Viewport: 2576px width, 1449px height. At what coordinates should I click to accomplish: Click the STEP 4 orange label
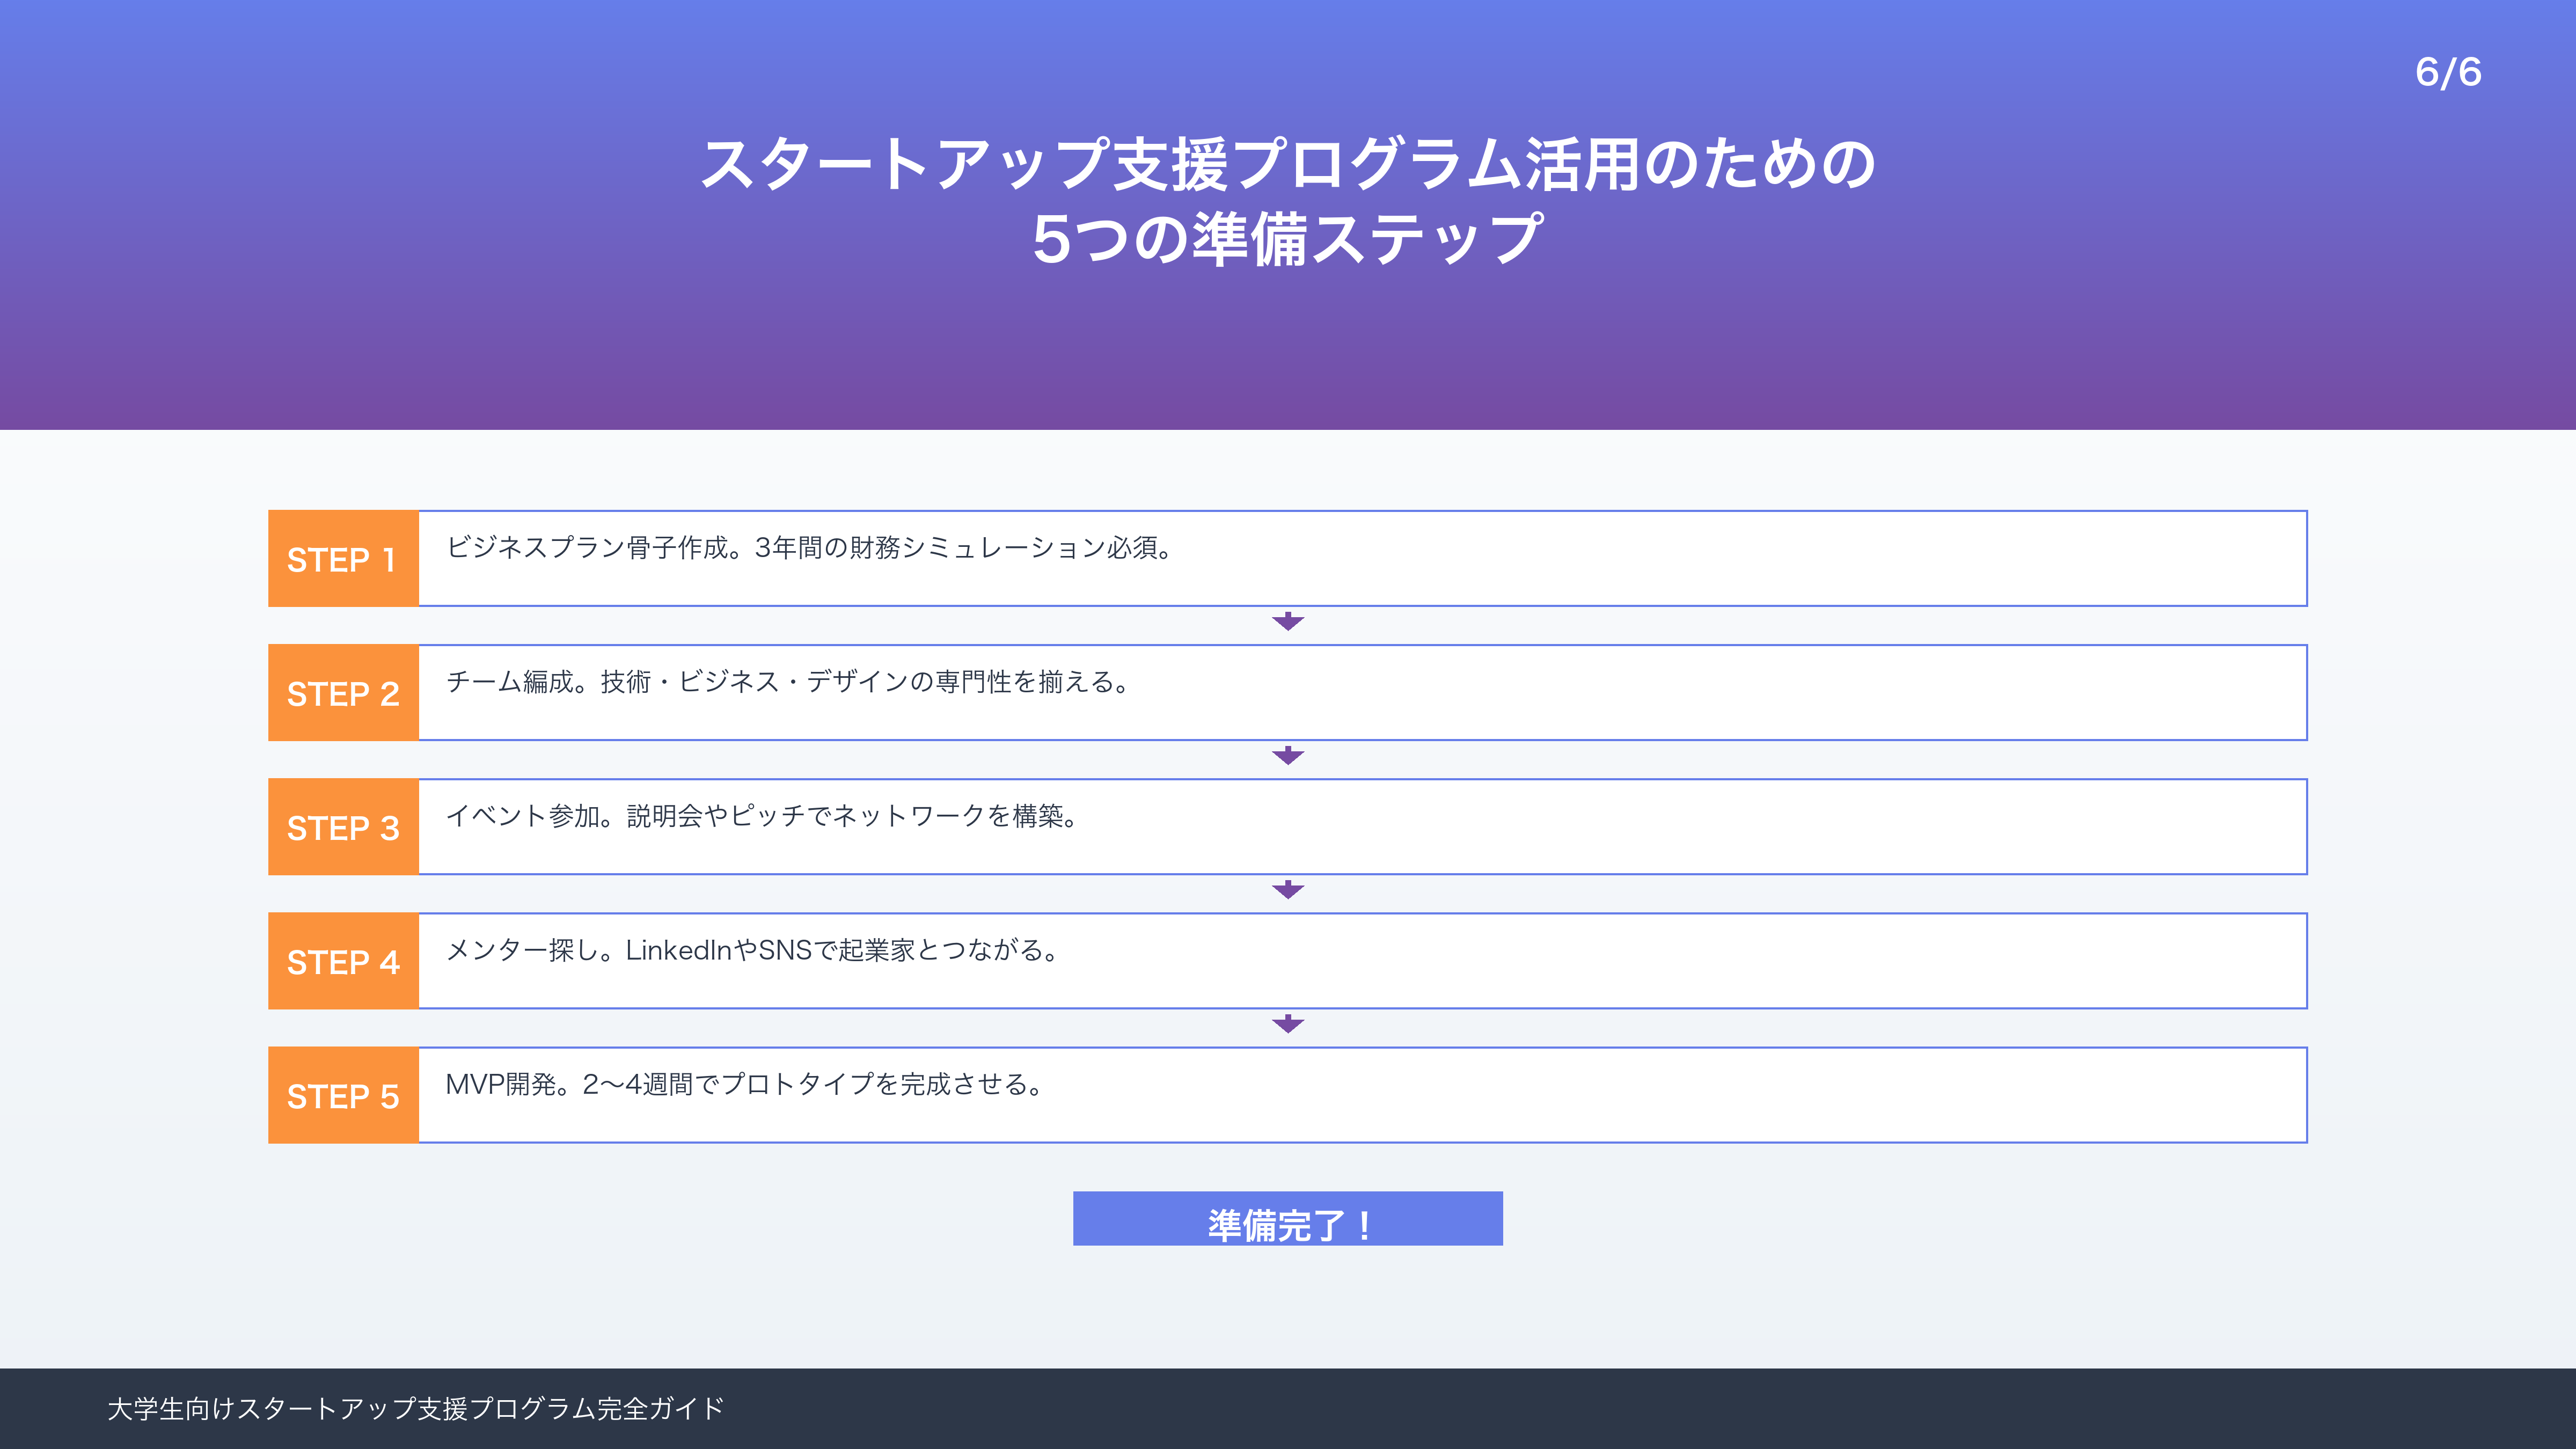[x=343, y=960]
